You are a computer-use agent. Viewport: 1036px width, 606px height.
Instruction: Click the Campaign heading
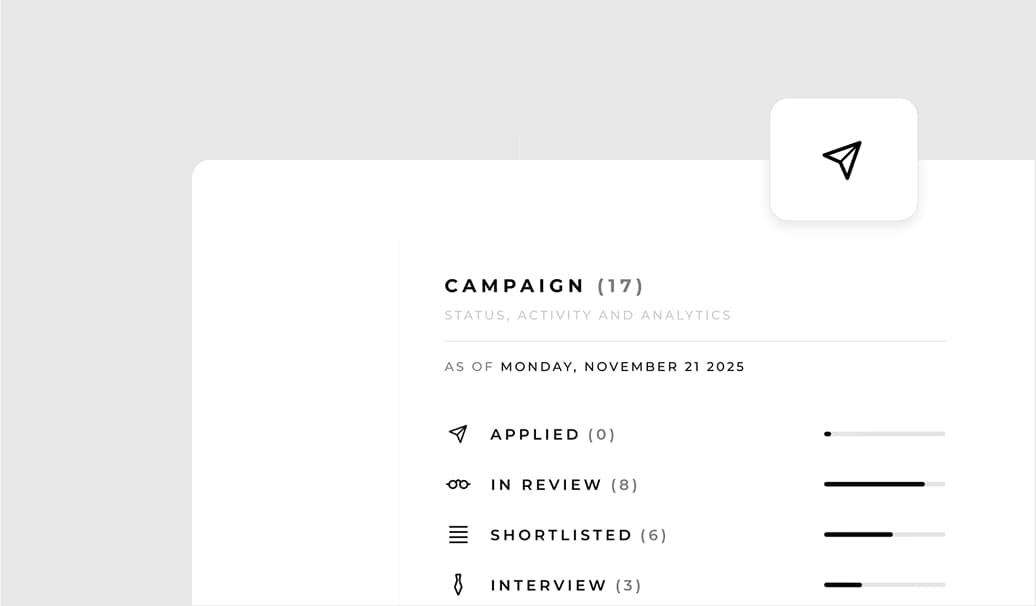[515, 286]
